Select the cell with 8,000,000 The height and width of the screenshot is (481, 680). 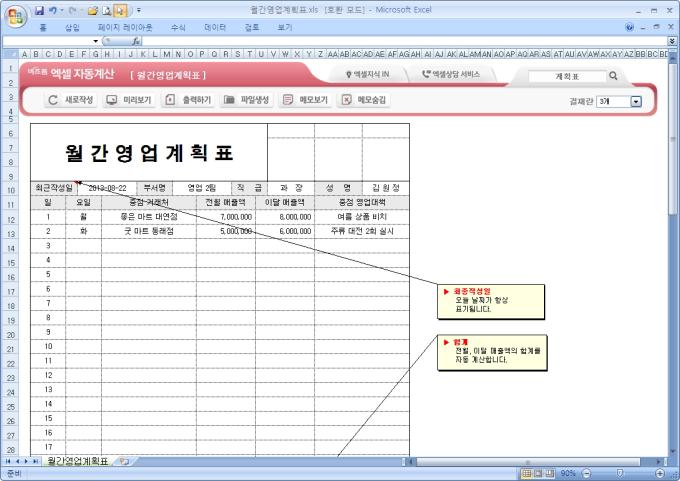pos(285,217)
